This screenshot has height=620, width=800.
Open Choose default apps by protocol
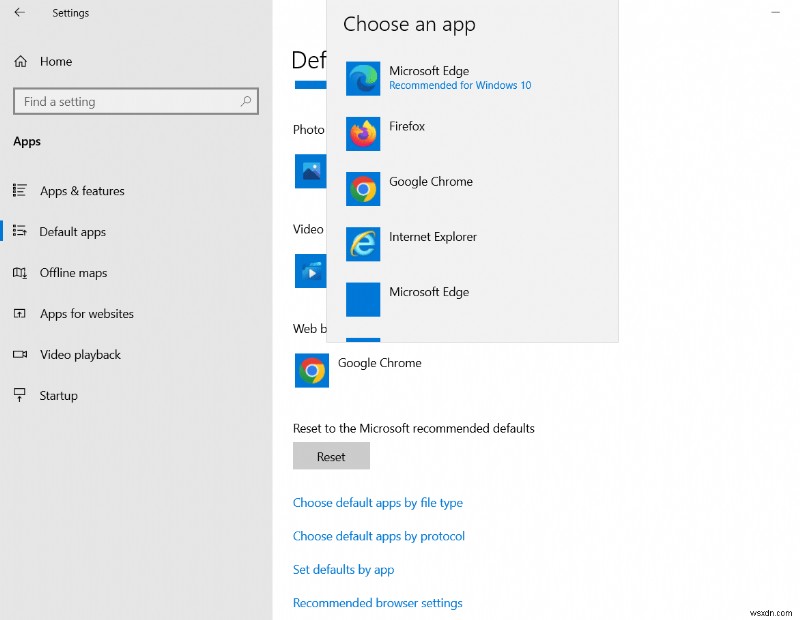click(378, 536)
